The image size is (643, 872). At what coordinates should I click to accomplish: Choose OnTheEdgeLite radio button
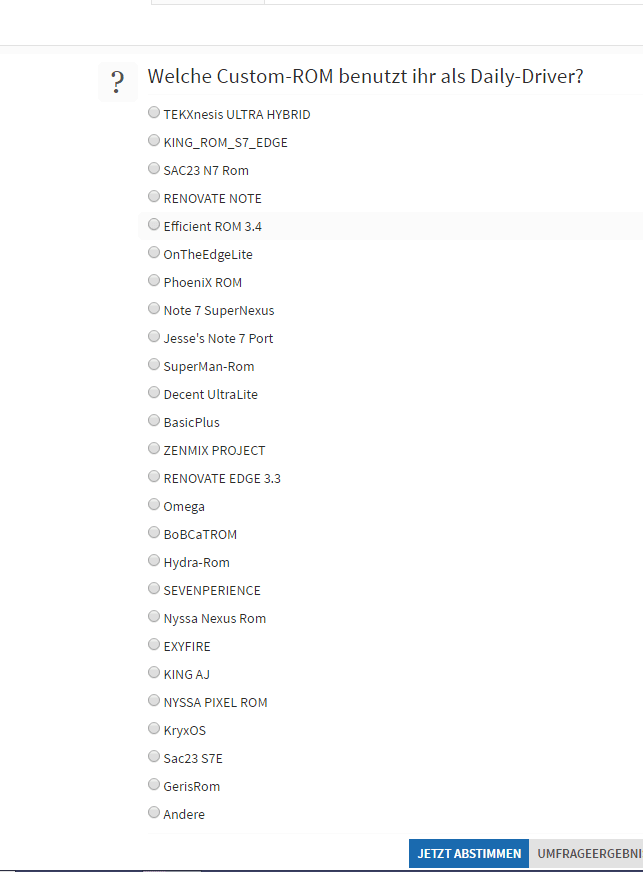[154, 252]
